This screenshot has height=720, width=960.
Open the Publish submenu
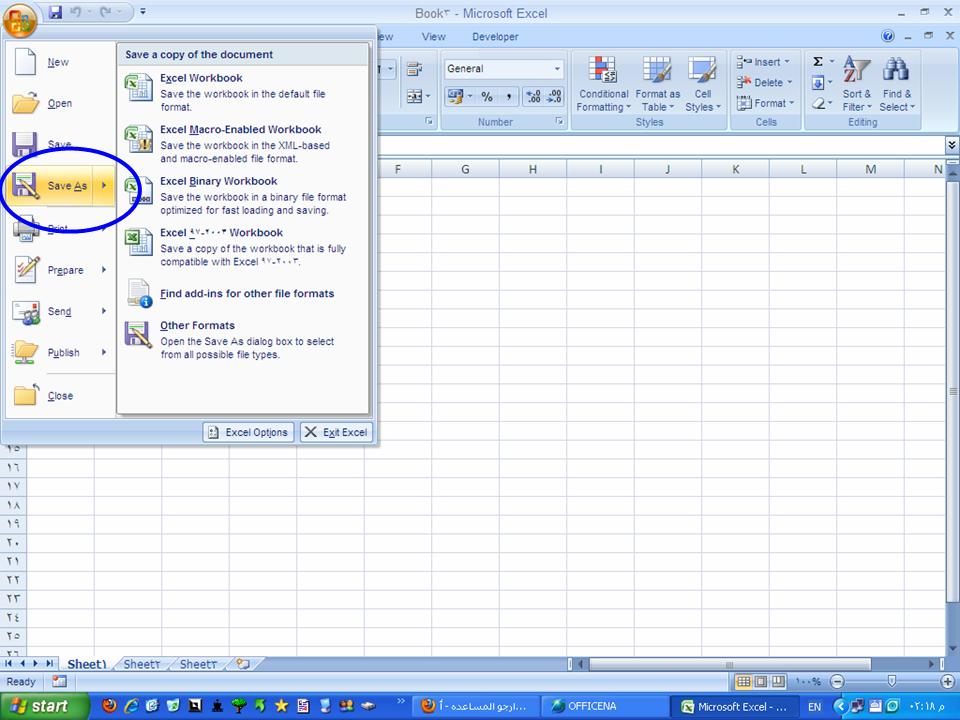pos(60,352)
